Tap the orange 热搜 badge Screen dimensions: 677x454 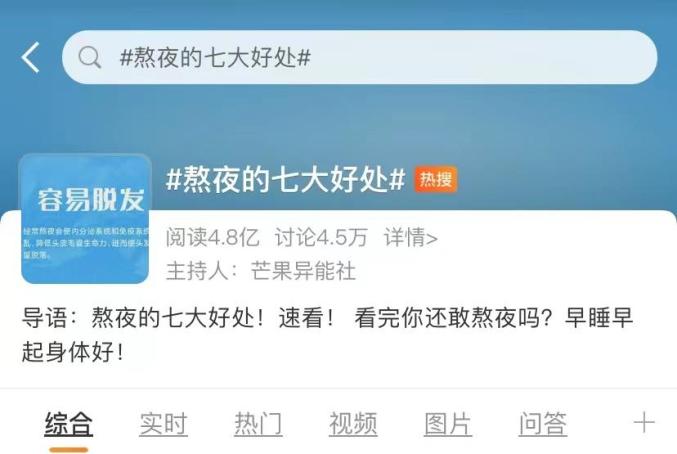(435, 179)
